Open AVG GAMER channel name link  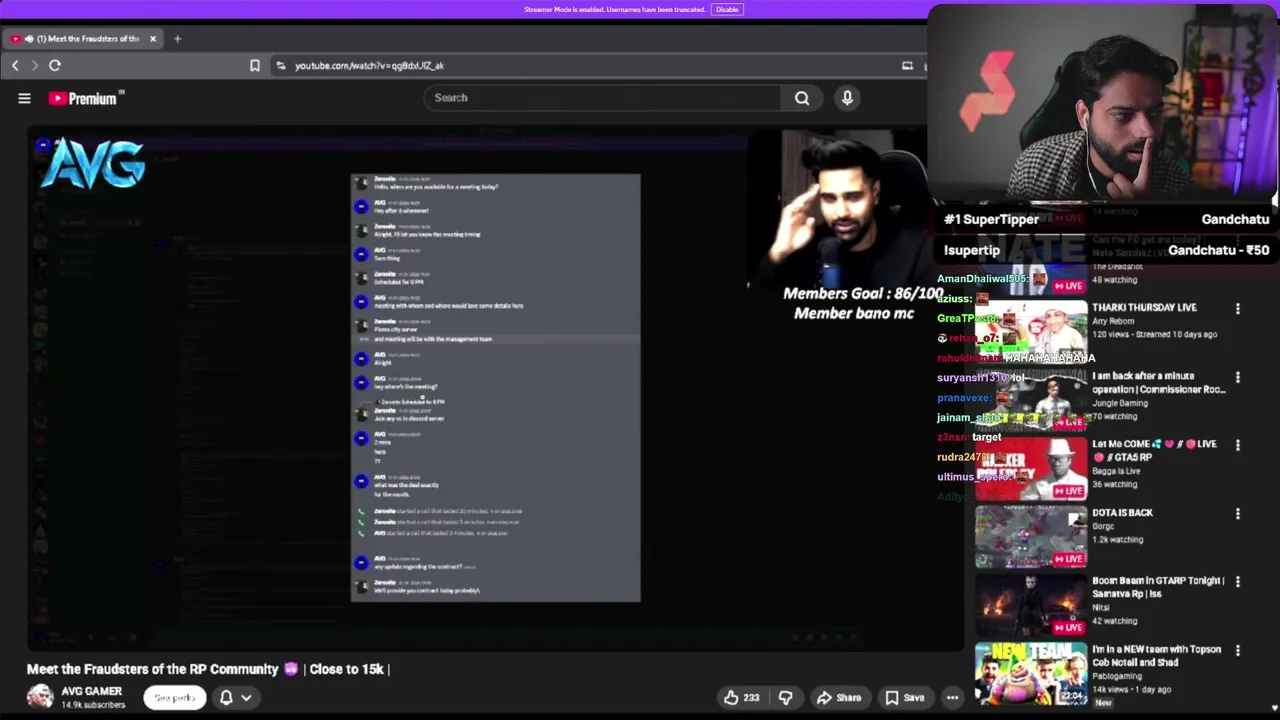(x=92, y=691)
